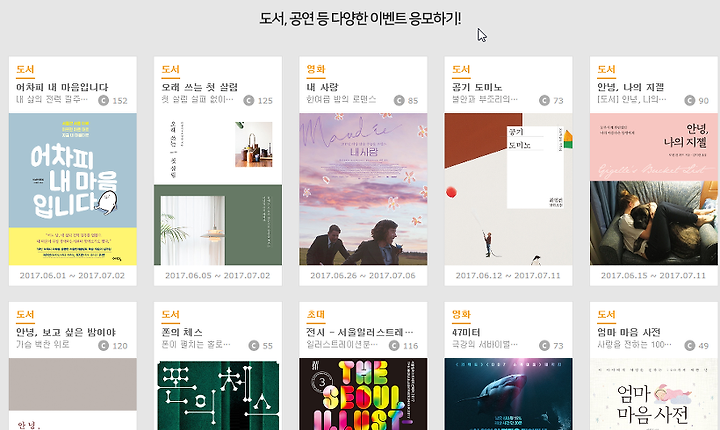Click comment icon next to 85
The height and width of the screenshot is (430, 720).
pyautogui.click(x=399, y=100)
